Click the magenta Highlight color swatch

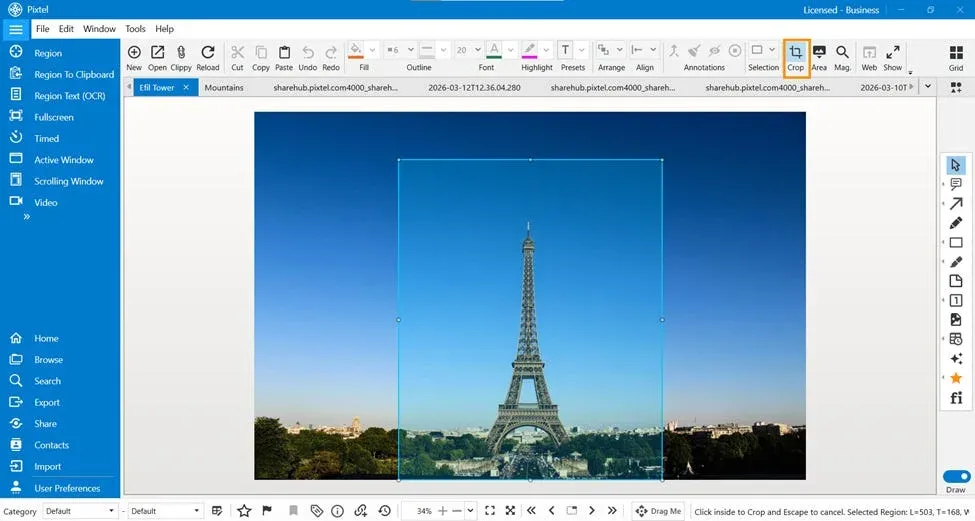529,51
